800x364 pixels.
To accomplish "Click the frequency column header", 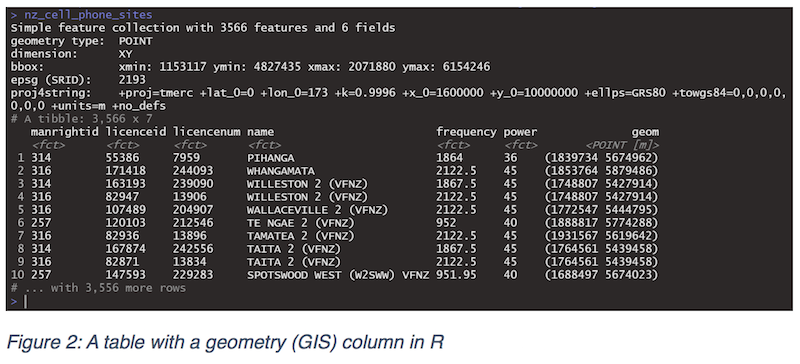I will tap(466, 132).
